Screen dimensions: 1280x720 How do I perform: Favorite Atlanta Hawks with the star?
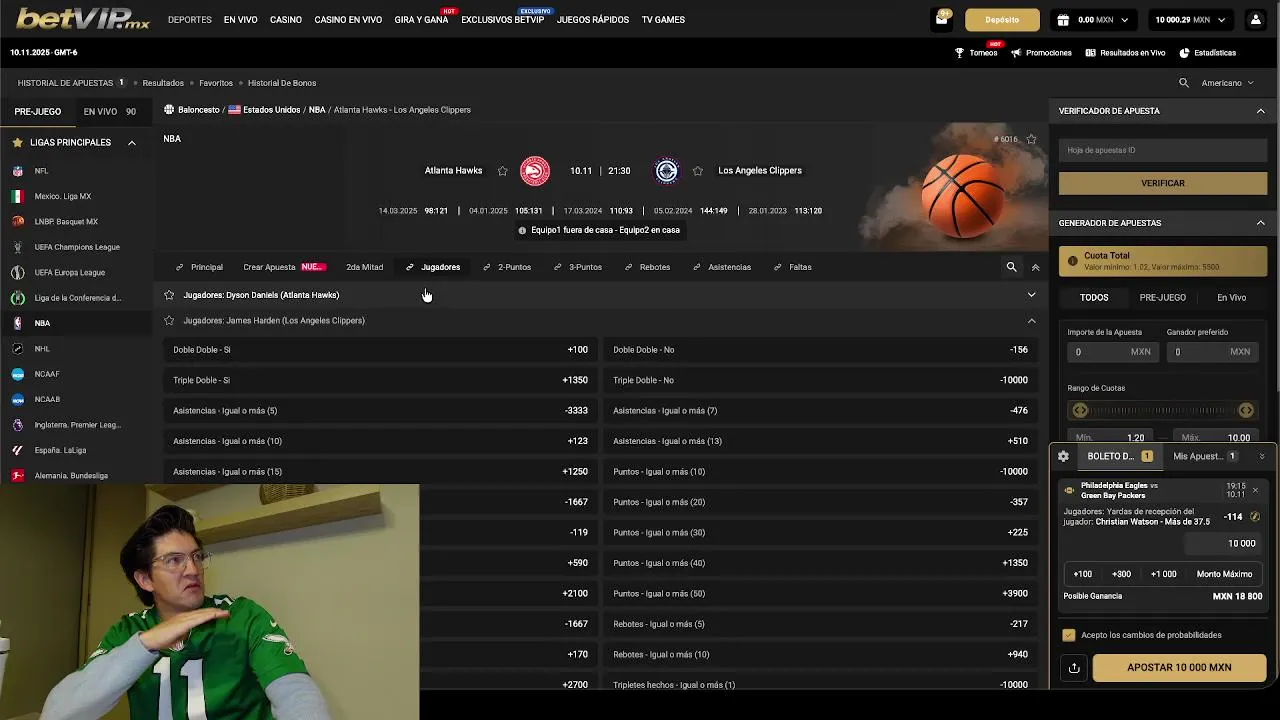502,171
